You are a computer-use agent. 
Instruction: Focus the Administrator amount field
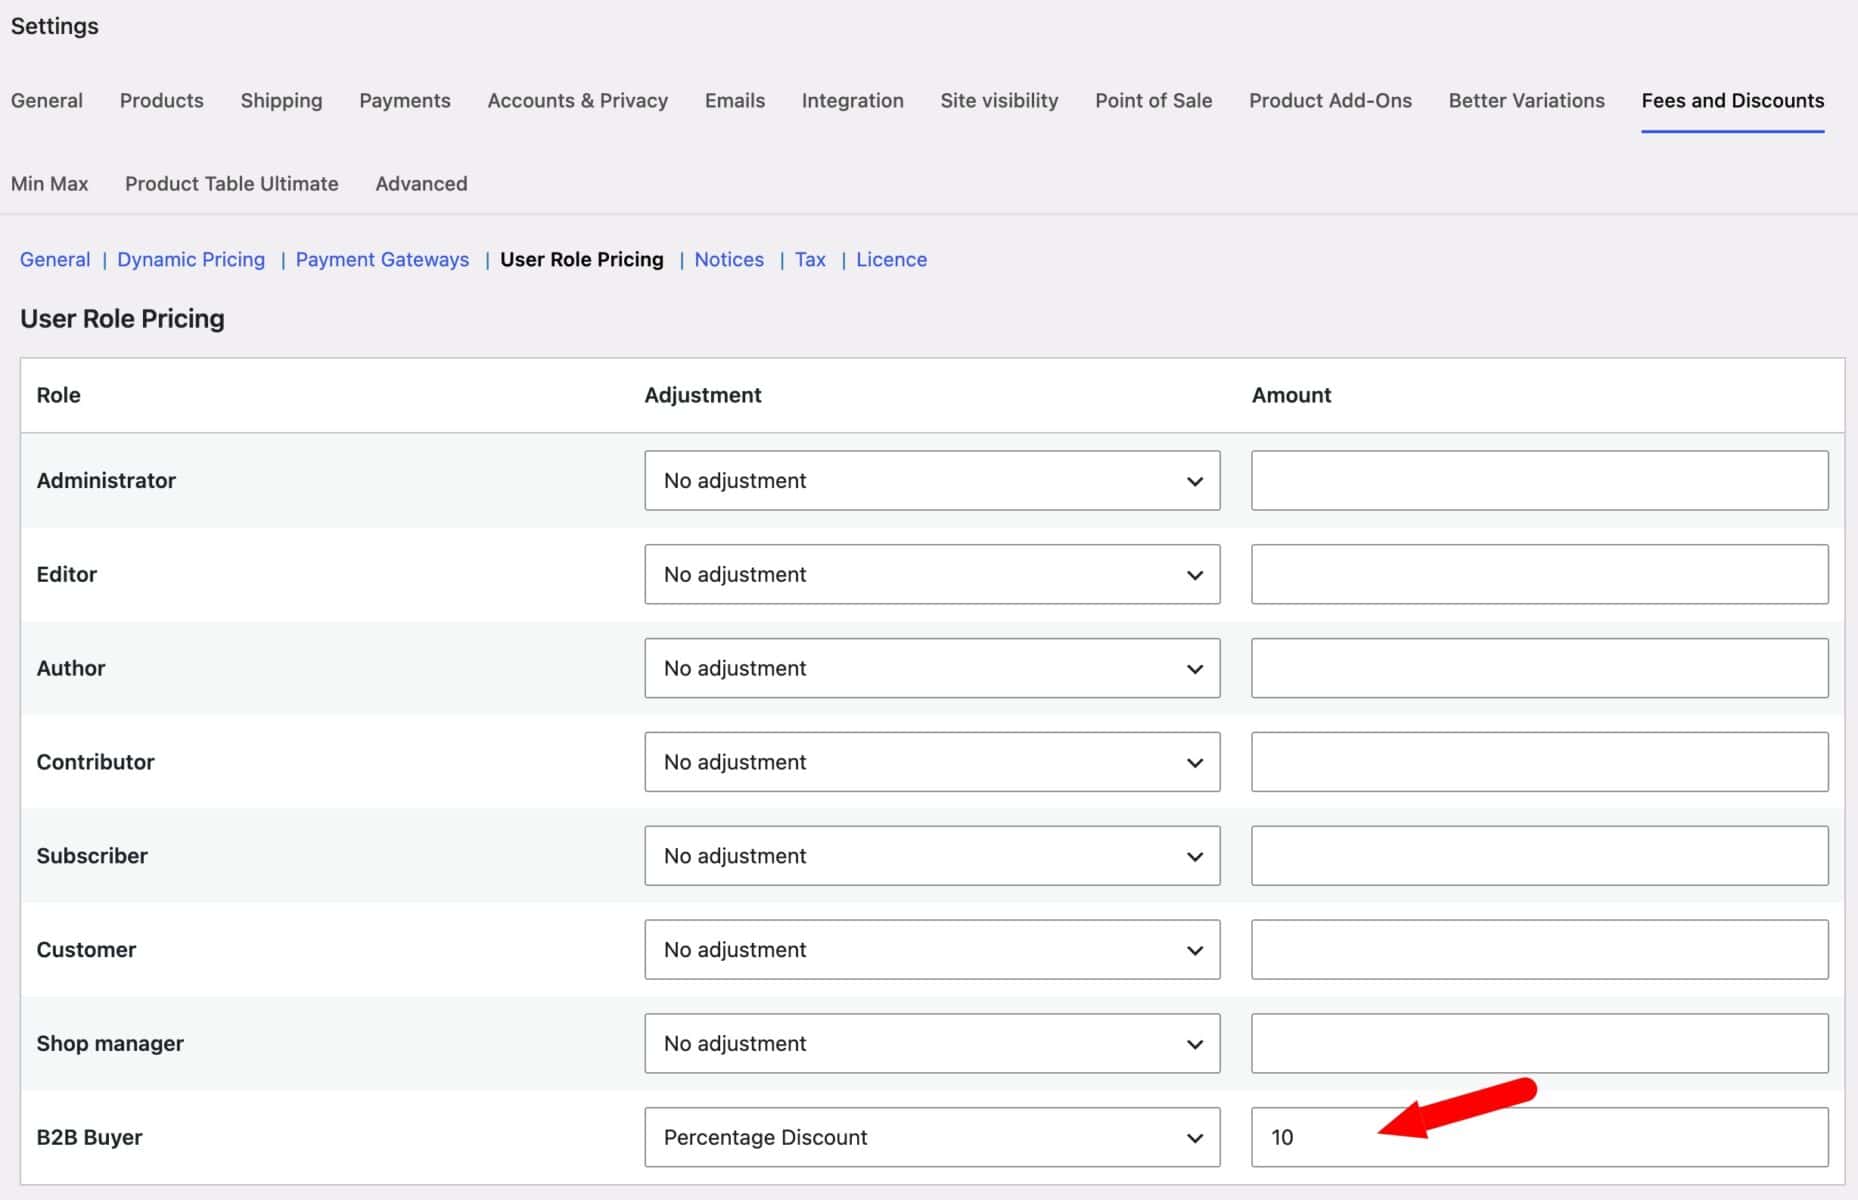[1540, 481]
